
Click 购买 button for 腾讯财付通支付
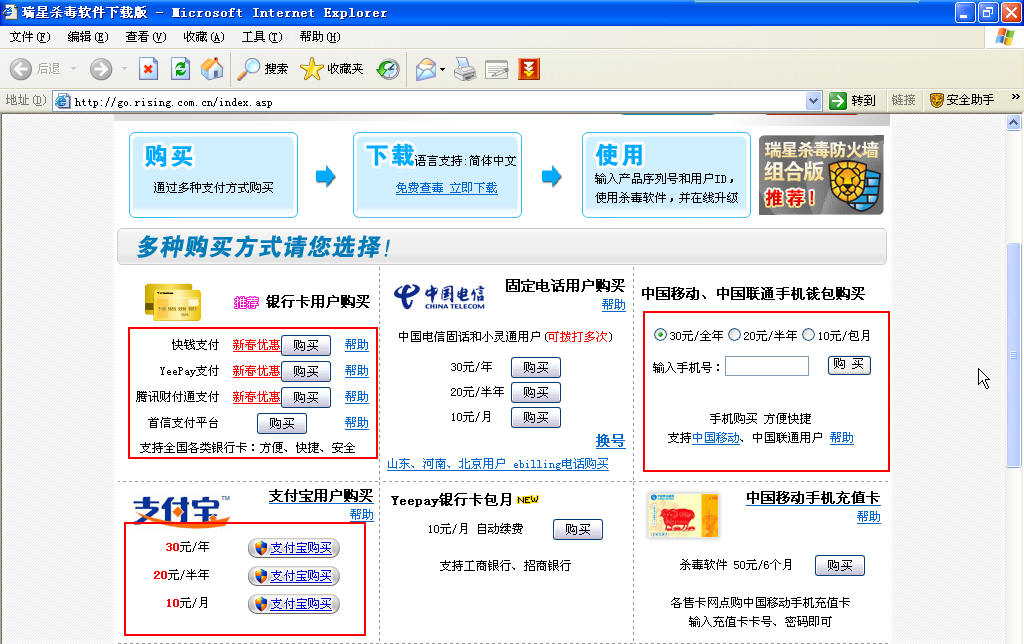point(306,397)
